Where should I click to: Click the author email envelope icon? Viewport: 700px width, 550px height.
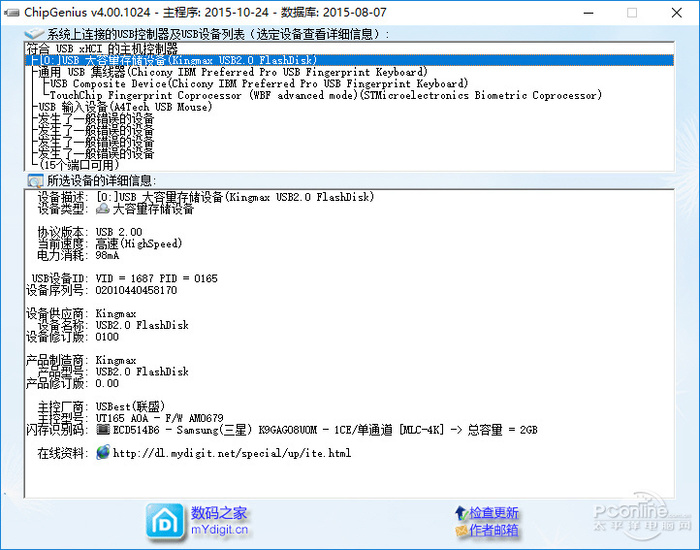point(459,530)
